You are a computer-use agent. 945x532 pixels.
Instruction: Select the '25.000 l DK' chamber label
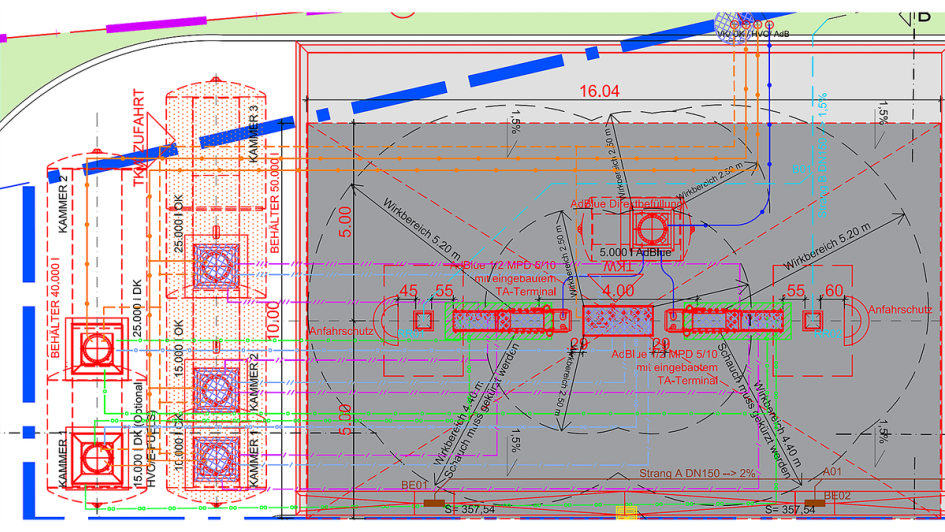137,308
